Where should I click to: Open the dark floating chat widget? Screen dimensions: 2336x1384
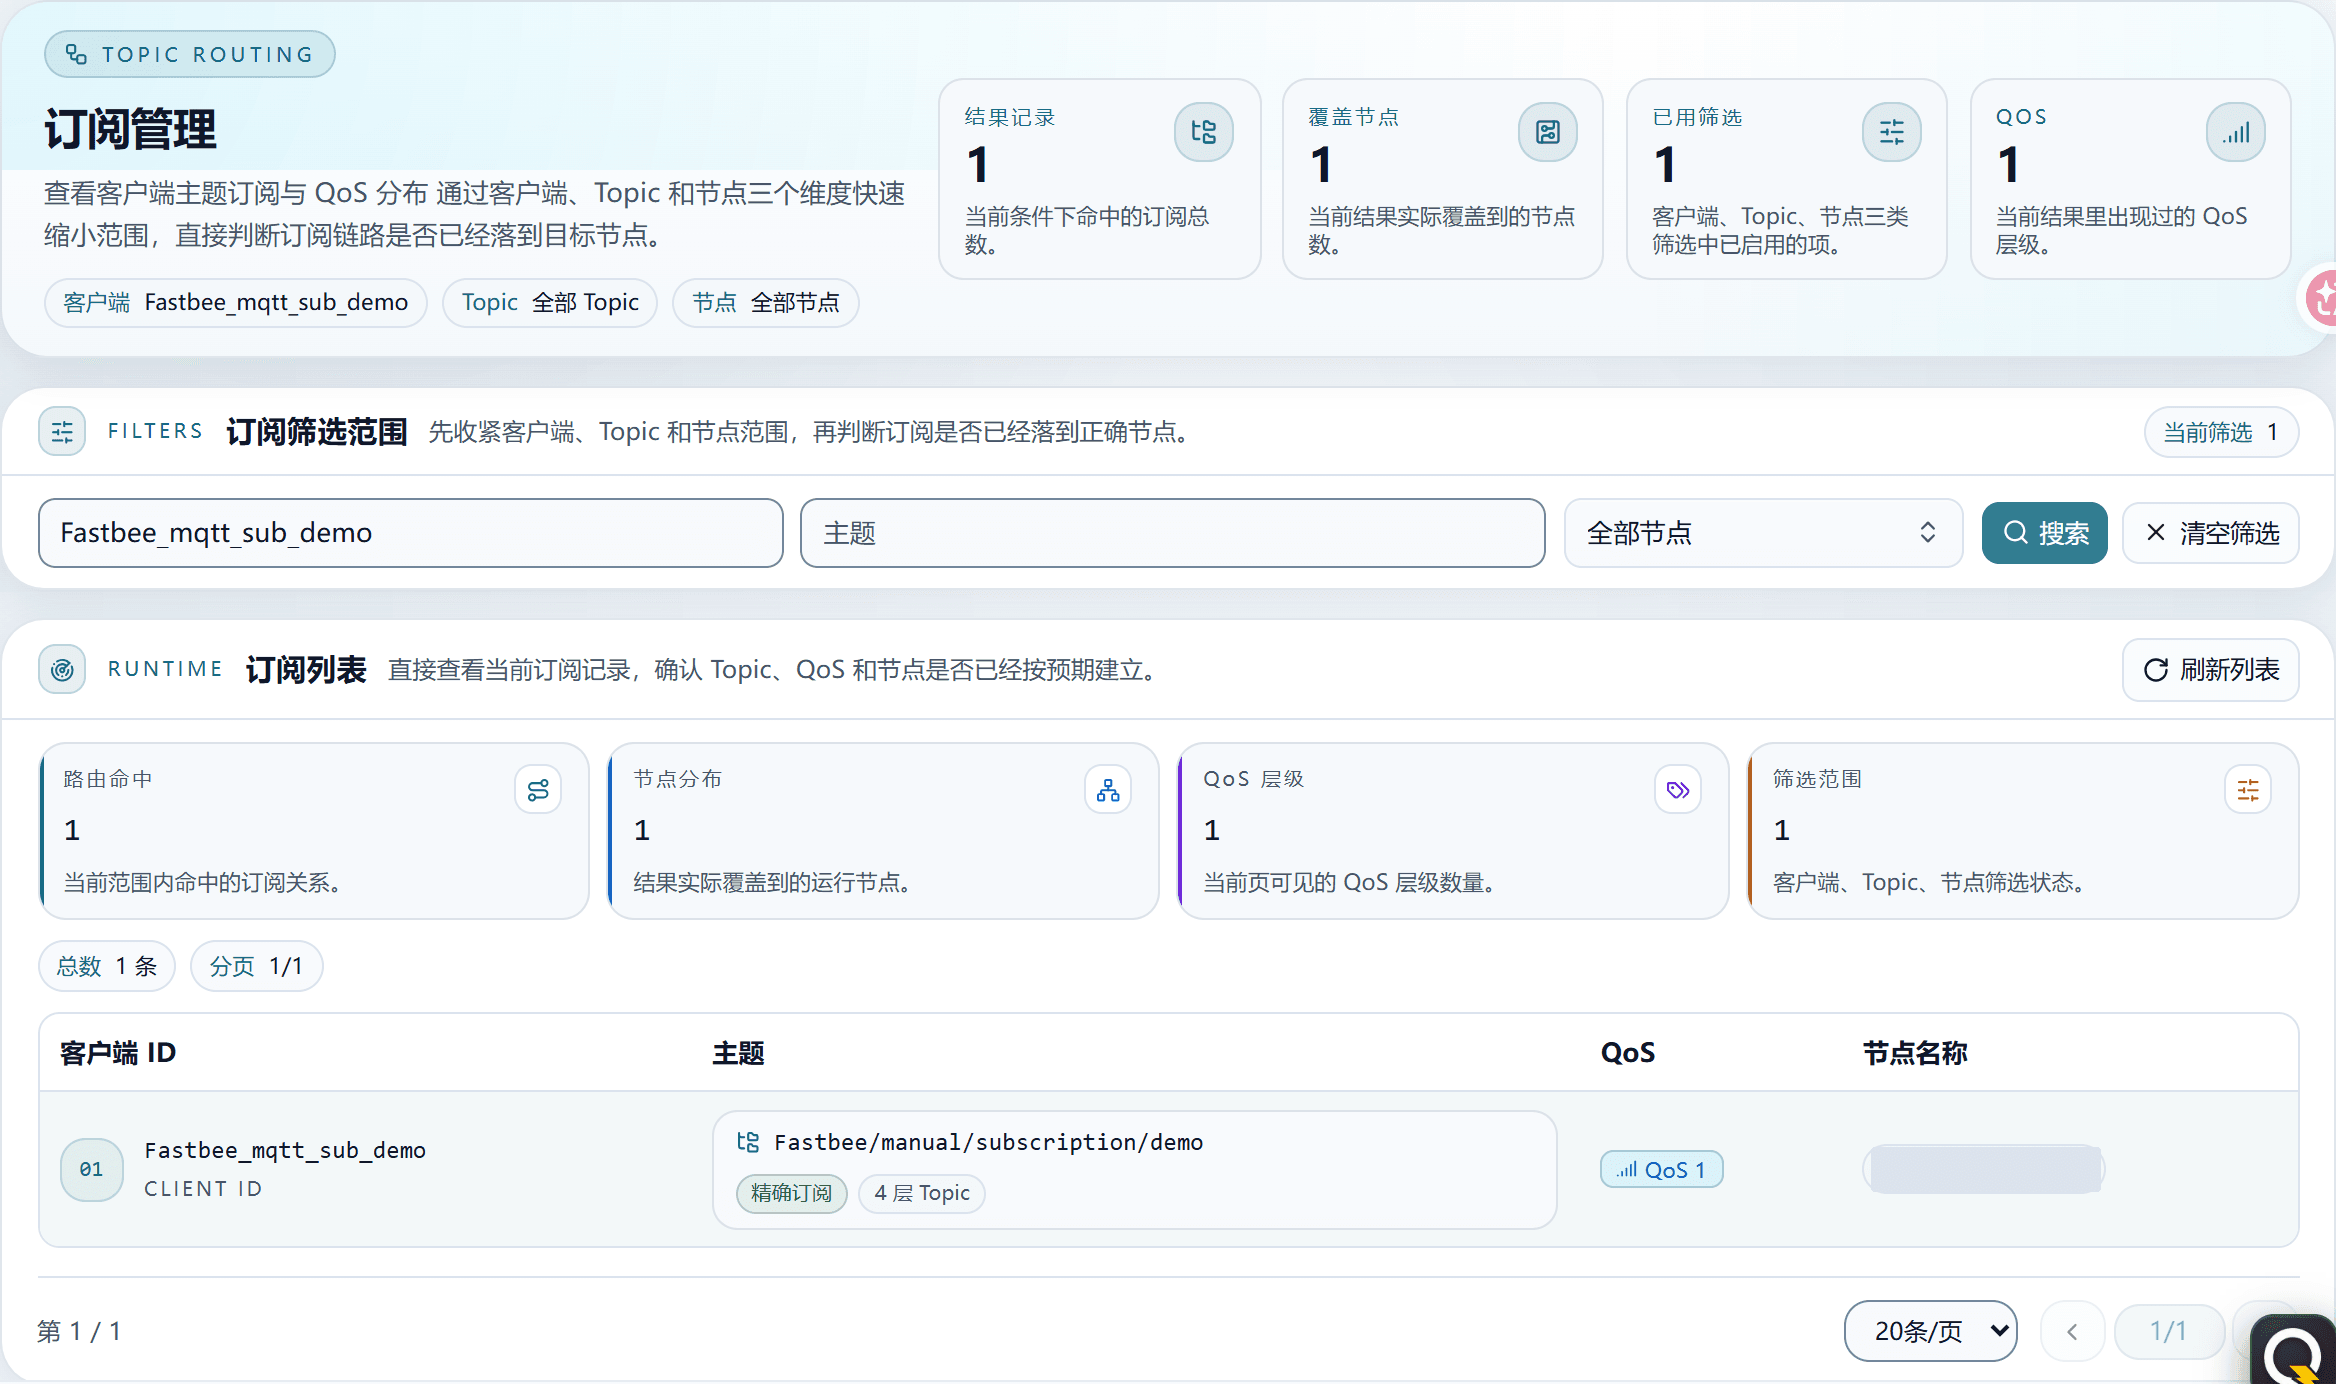point(2295,1350)
